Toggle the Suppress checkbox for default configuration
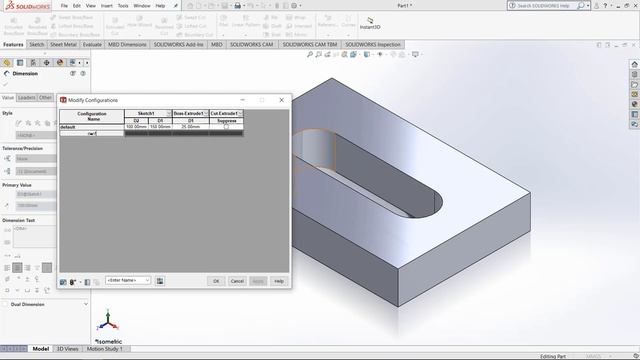 227,127
